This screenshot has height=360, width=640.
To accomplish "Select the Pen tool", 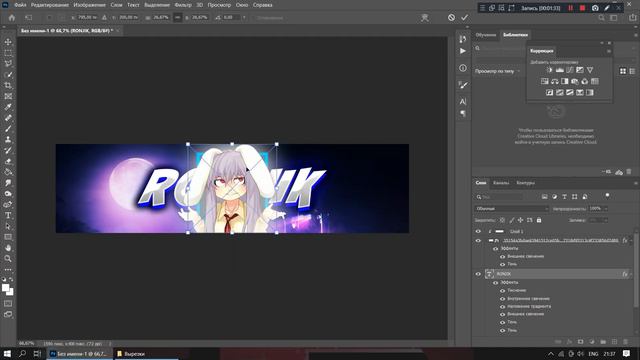I will pyautogui.click(x=8, y=204).
